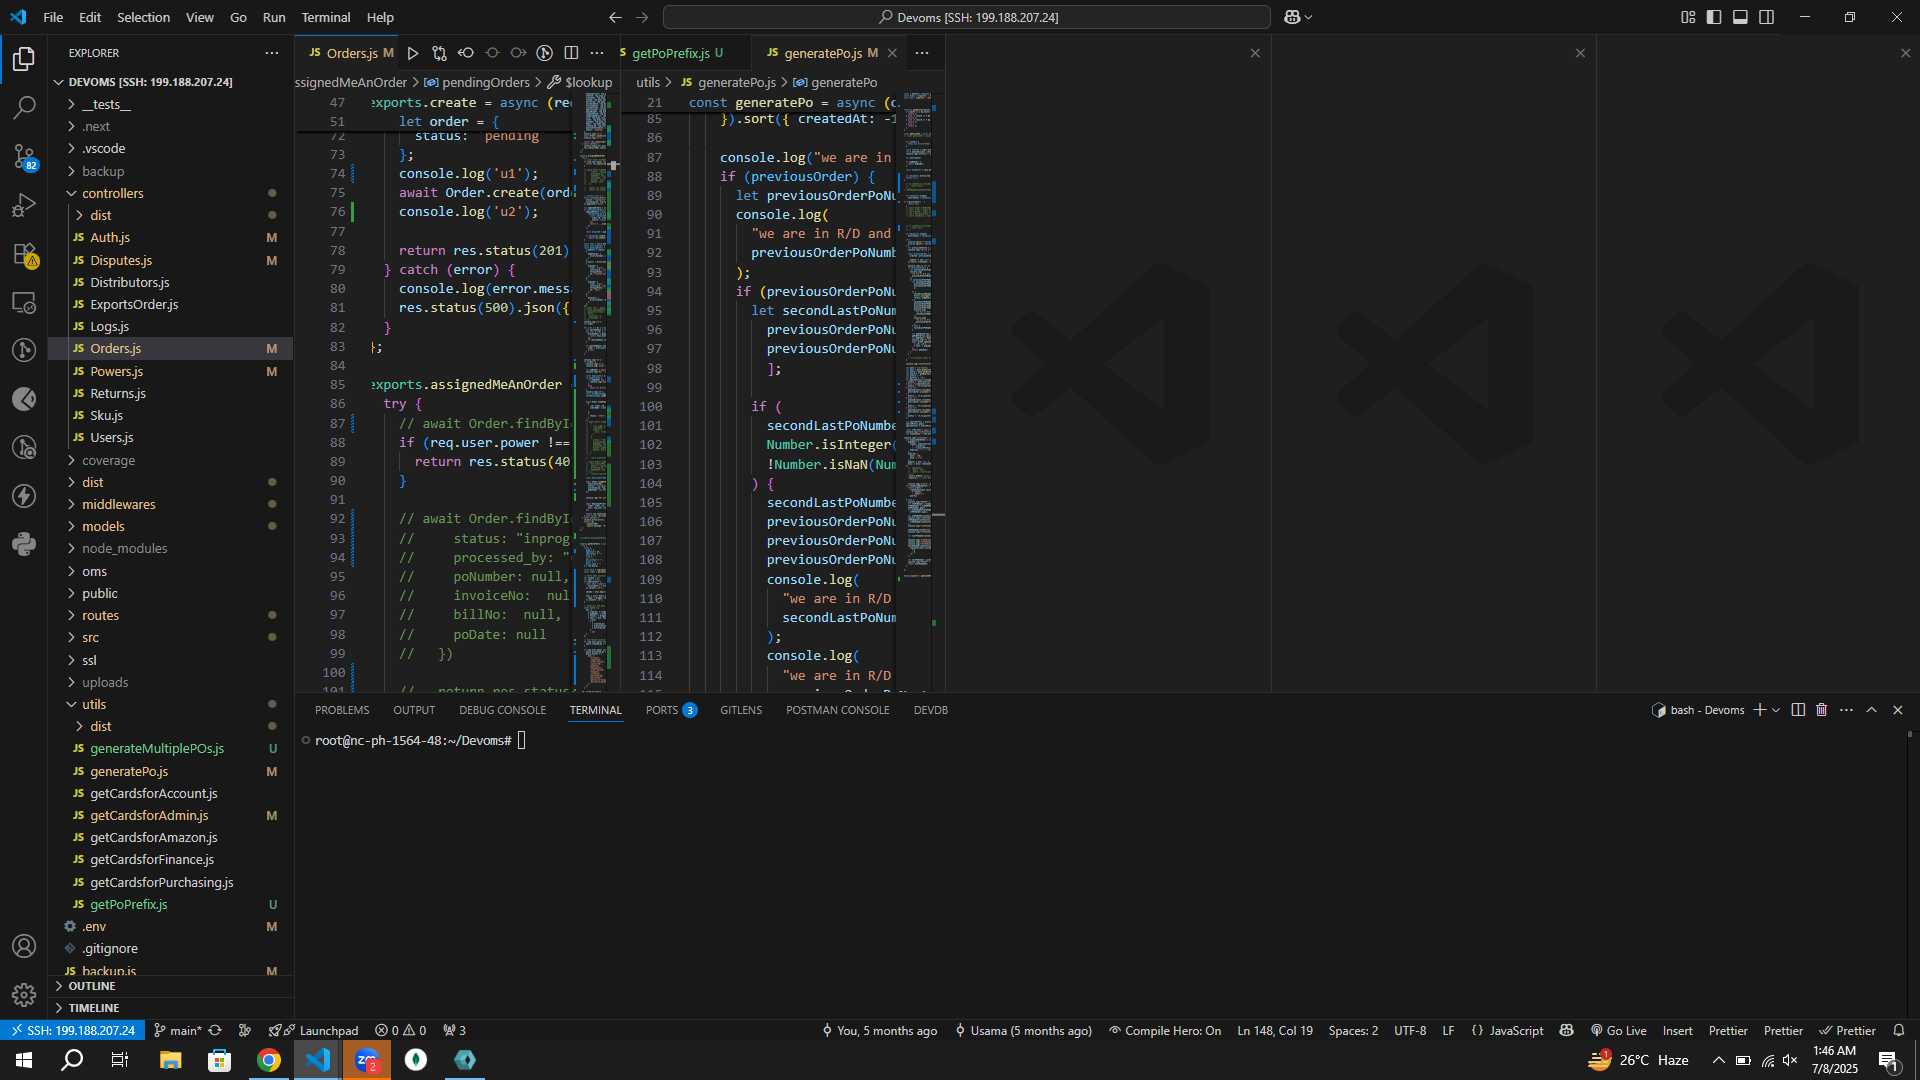Image resolution: width=1920 pixels, height=1080 pixels.
Task: Toggle primary side bar visibility
Action: (1714, 17)
